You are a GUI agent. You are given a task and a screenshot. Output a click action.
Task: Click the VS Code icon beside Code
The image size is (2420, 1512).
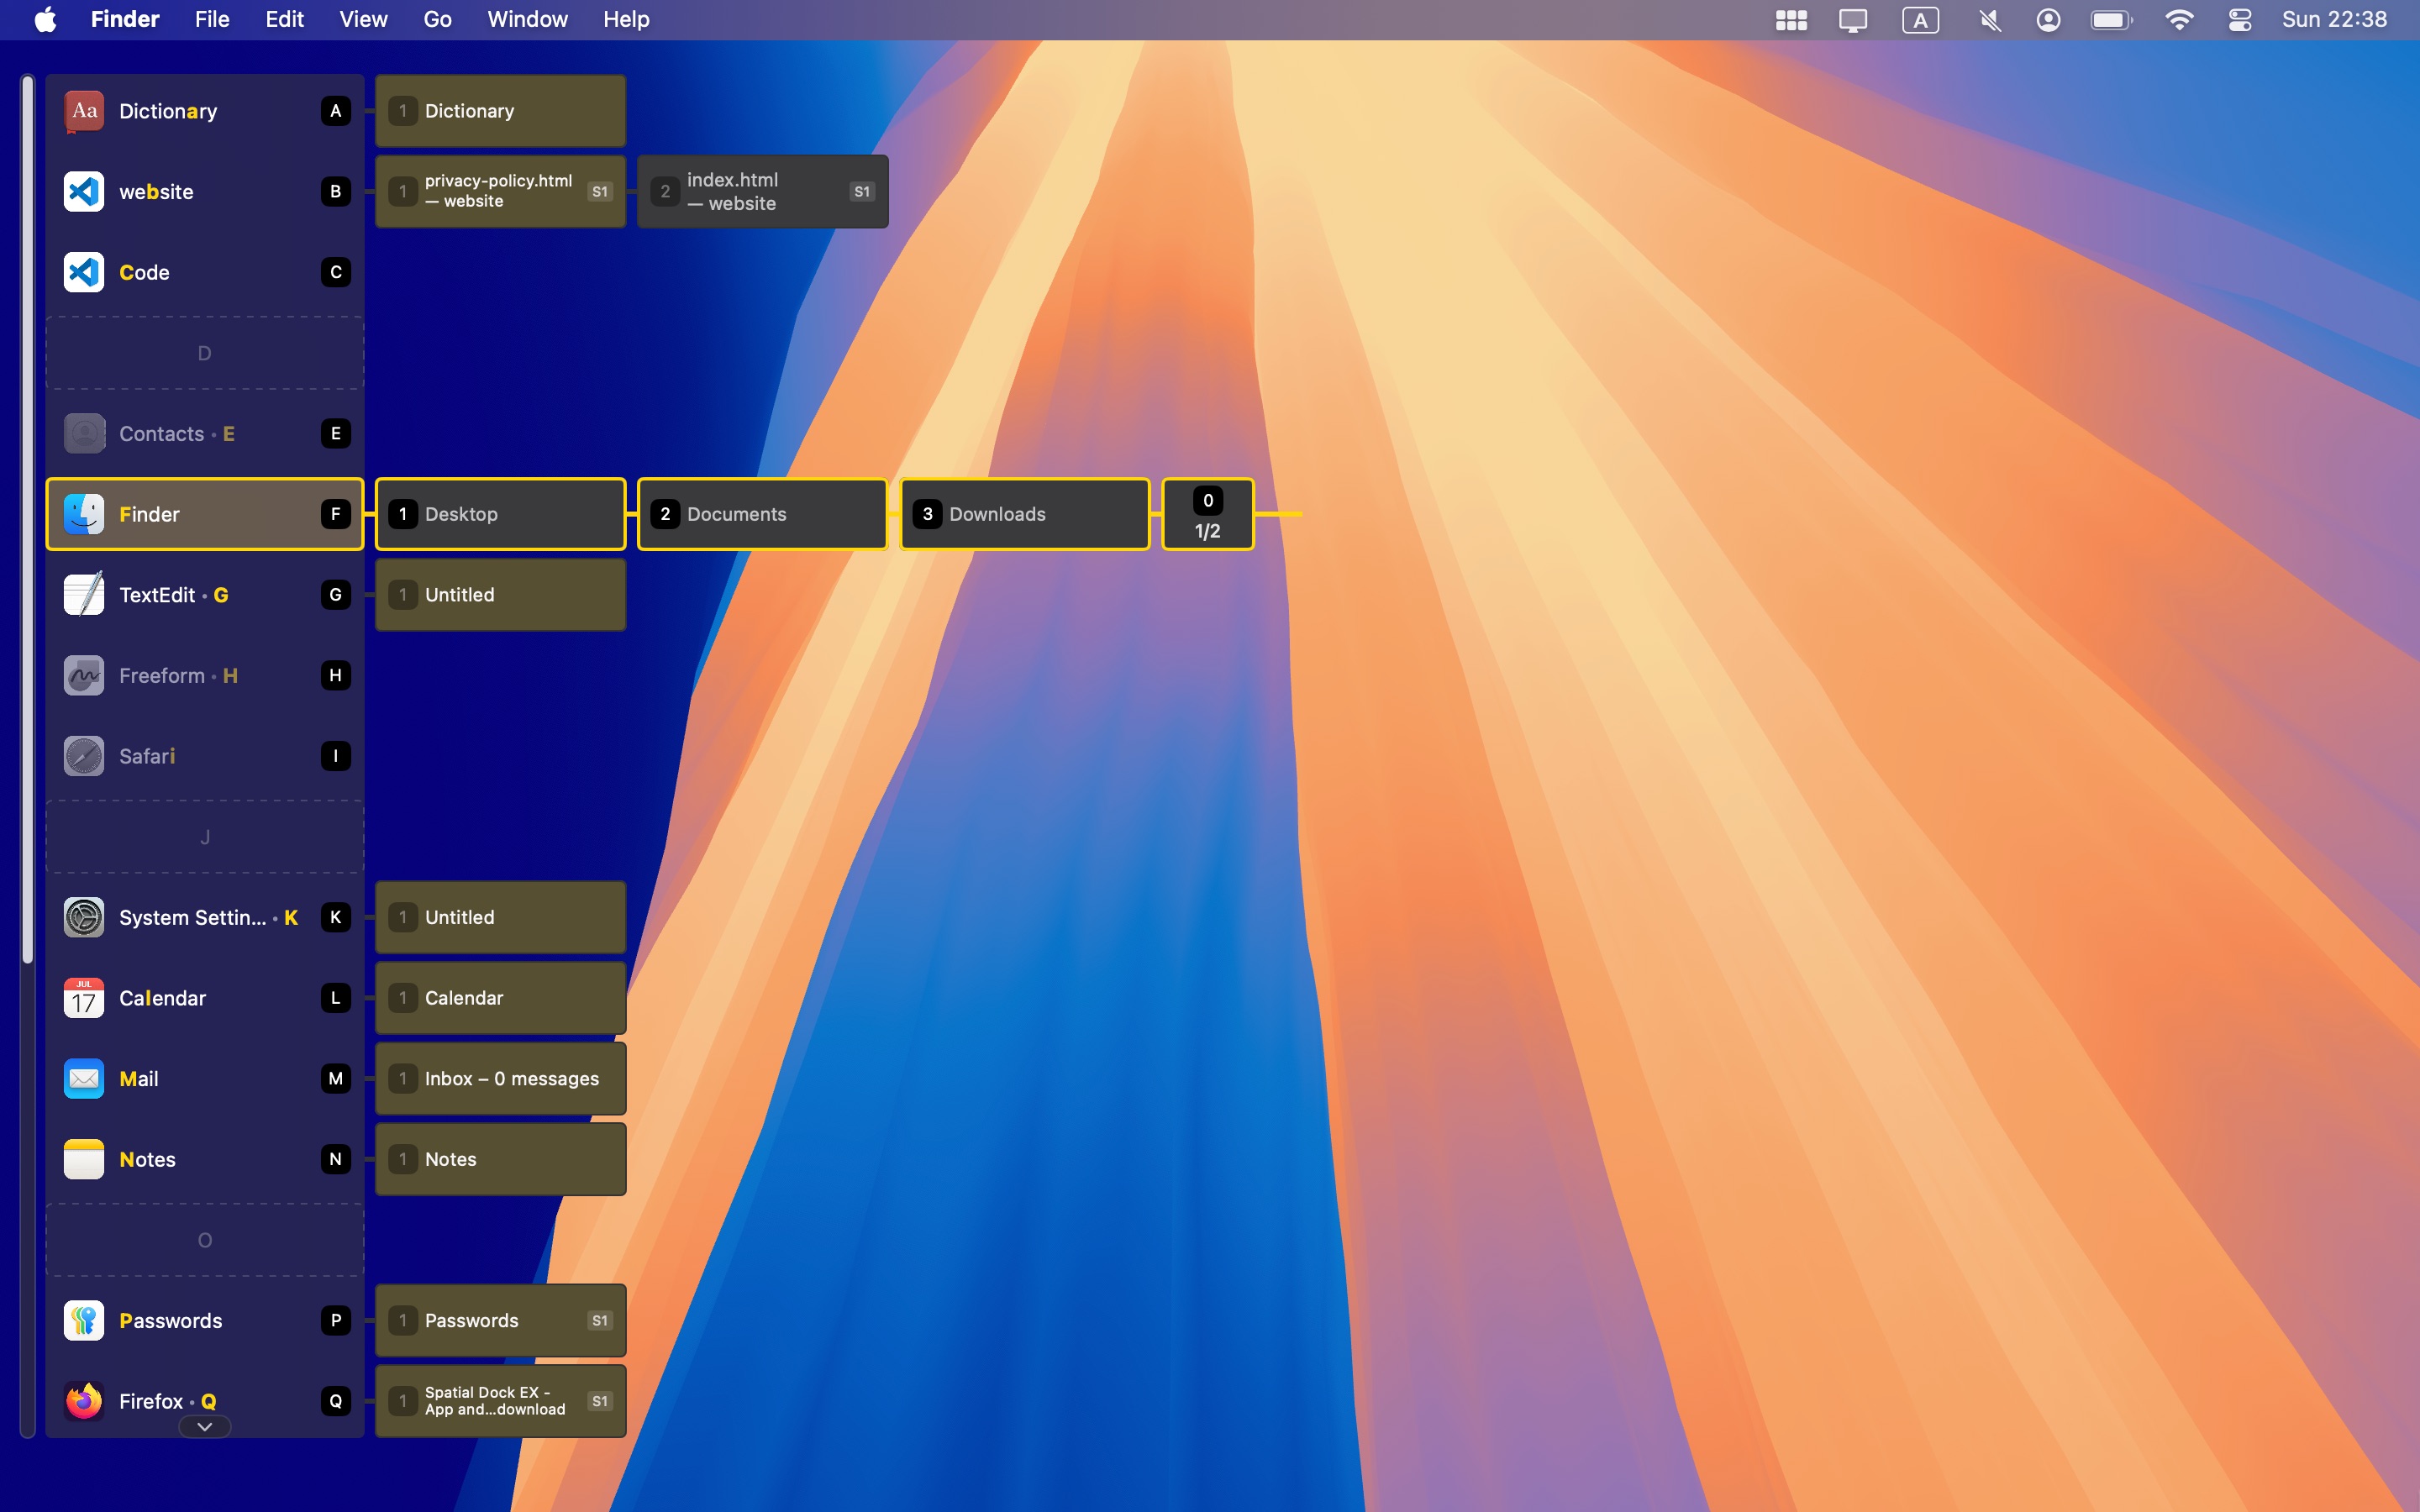coord(84,272)
